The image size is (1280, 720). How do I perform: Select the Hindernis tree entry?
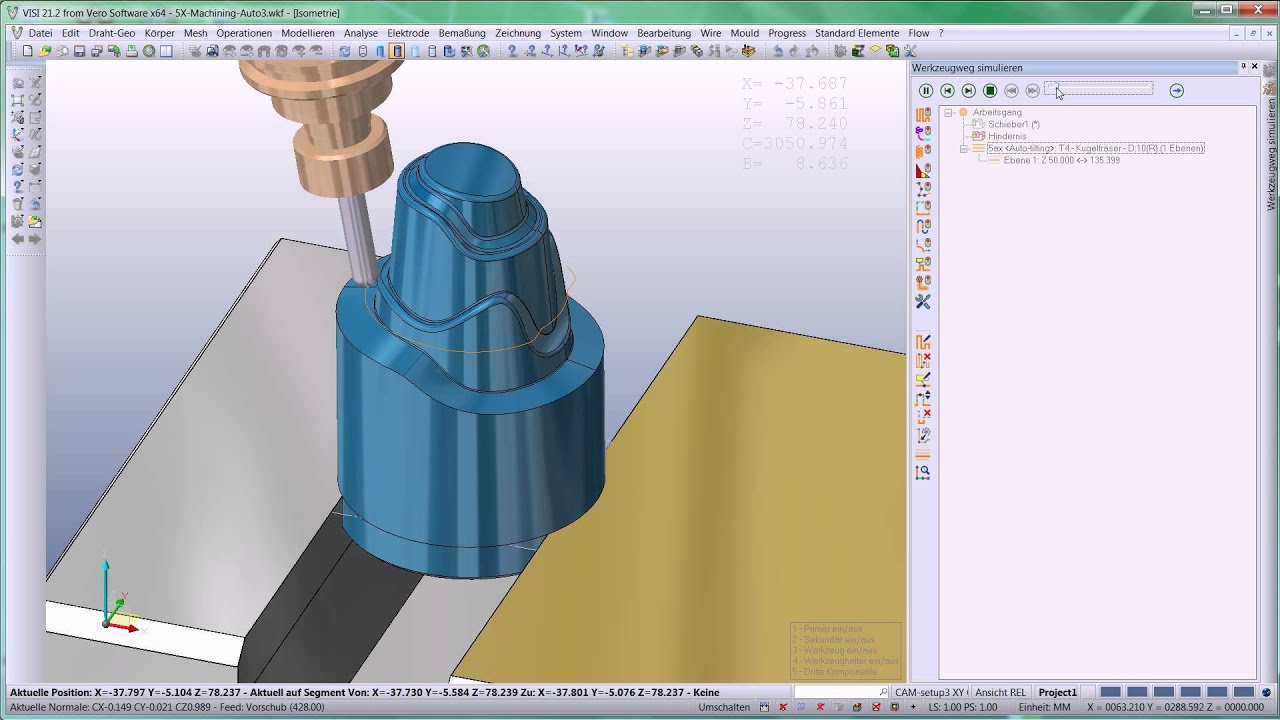coord(1007,136)
